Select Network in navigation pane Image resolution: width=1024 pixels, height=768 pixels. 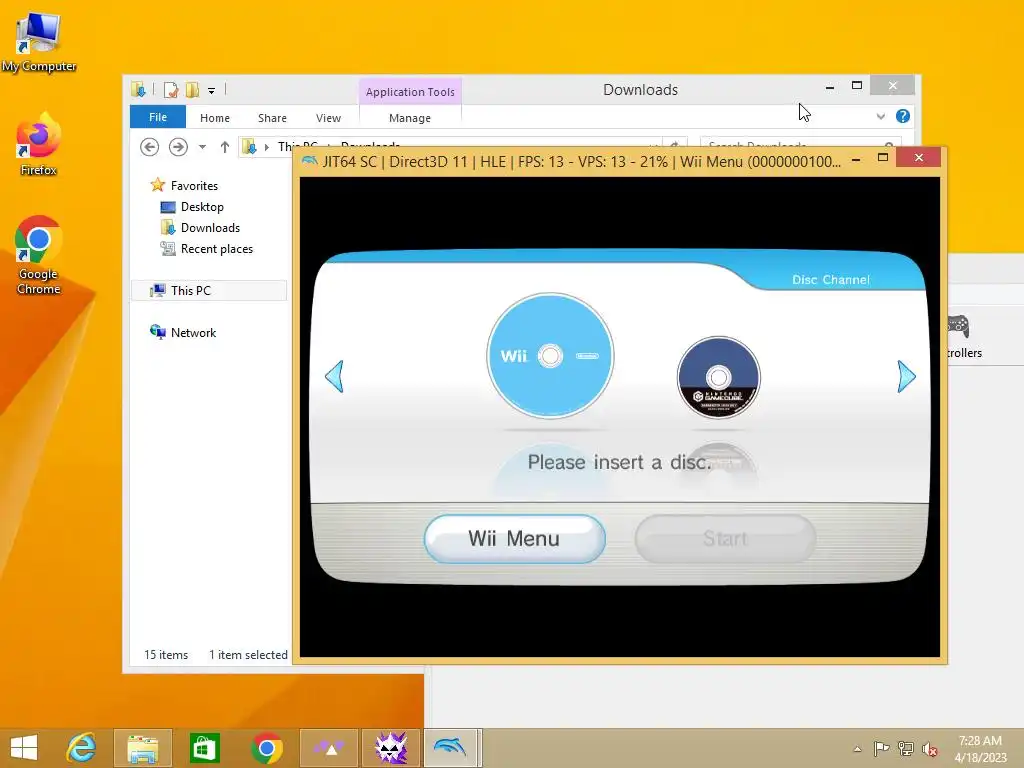[x=193, y=332]
